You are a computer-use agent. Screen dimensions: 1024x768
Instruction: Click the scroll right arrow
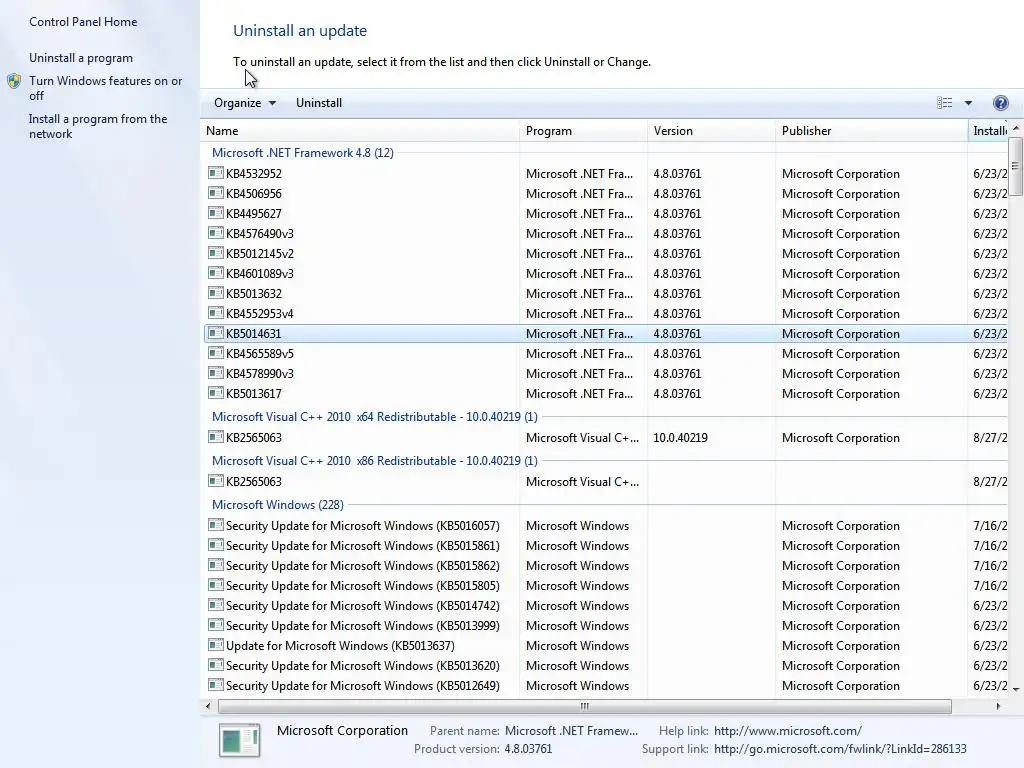(998, 706)
